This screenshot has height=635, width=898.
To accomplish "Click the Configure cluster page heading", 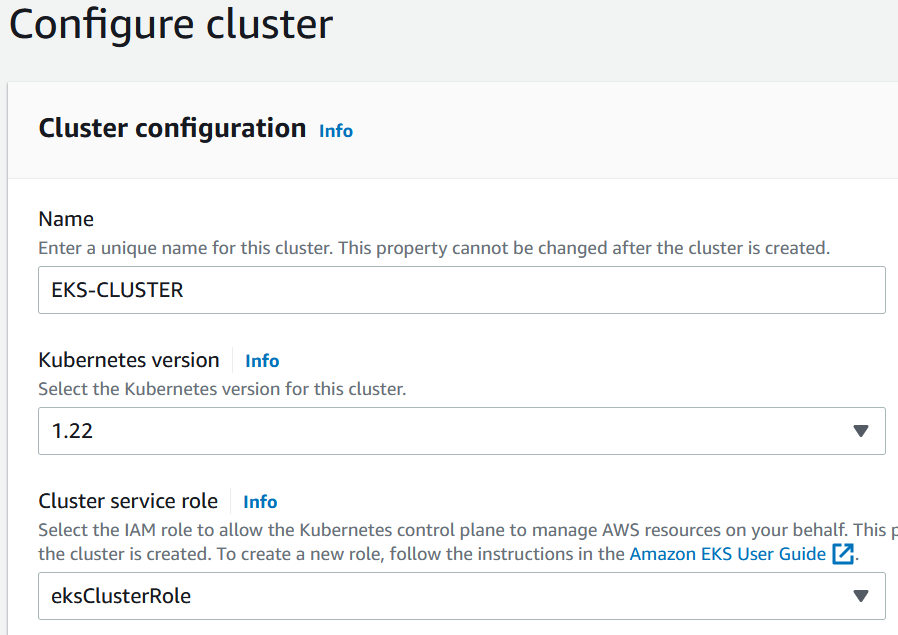I will (x=171, y=25).
